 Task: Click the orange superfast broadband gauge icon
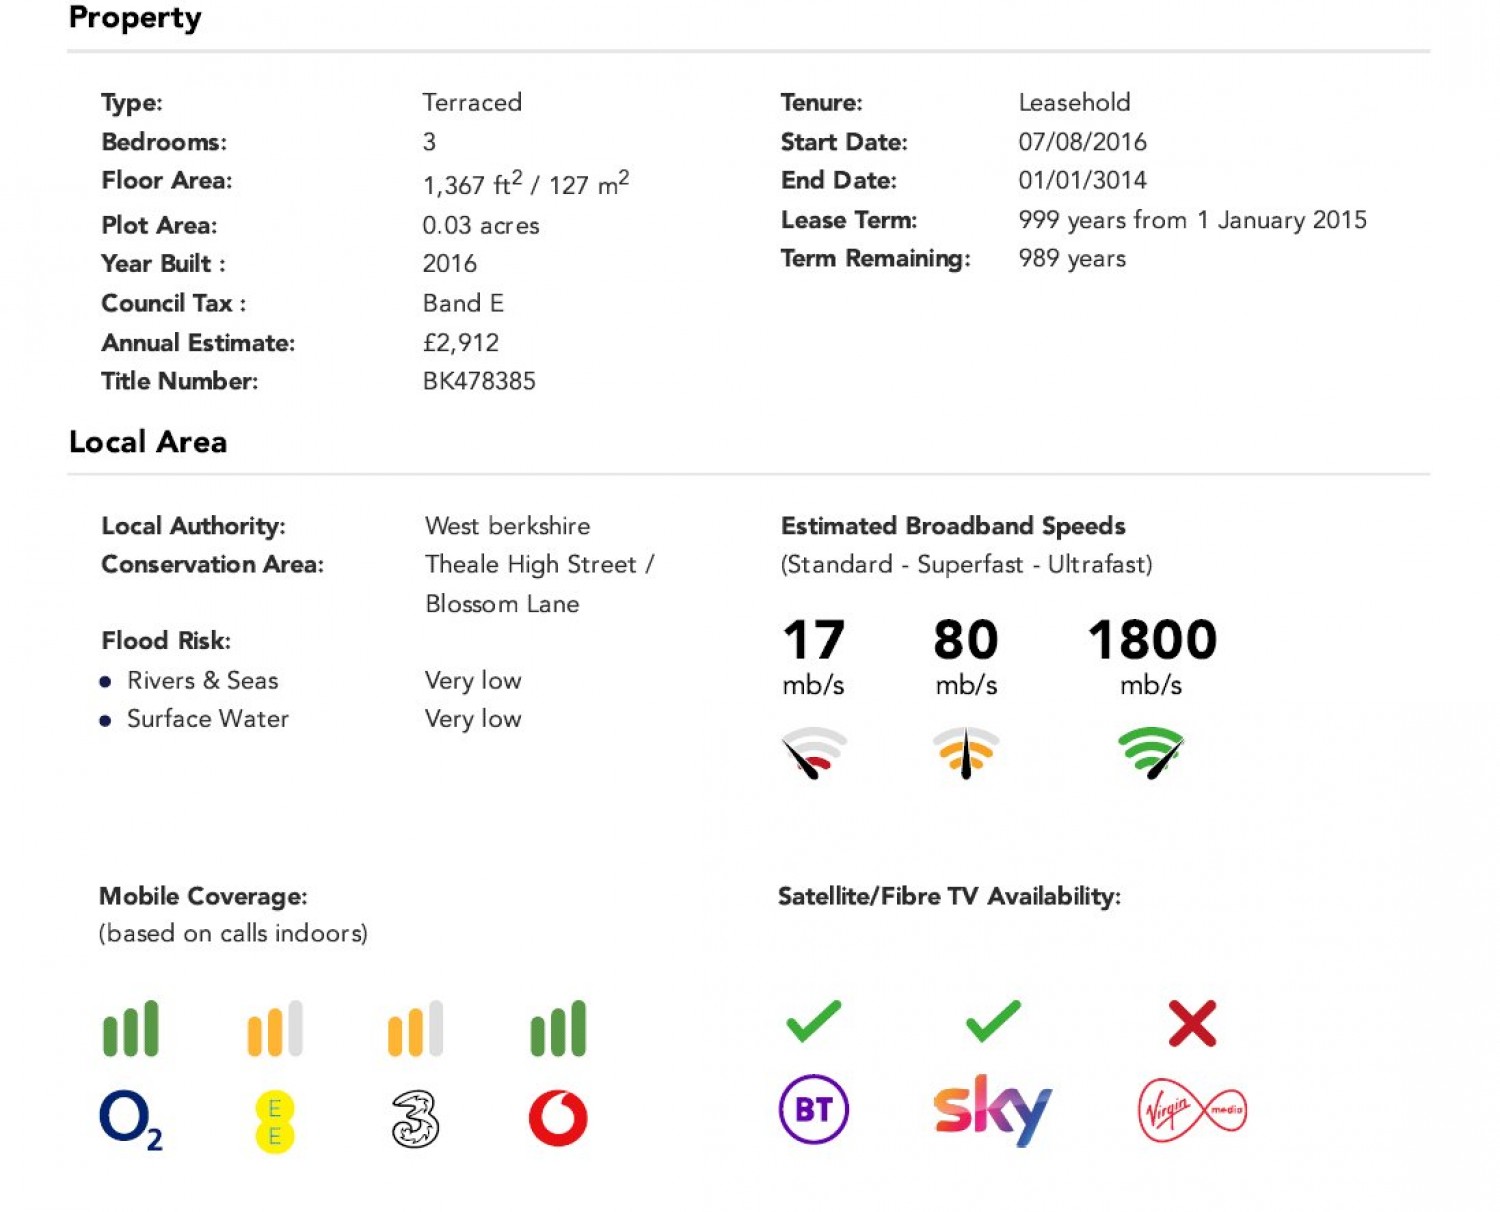click(x=965, y=753)
